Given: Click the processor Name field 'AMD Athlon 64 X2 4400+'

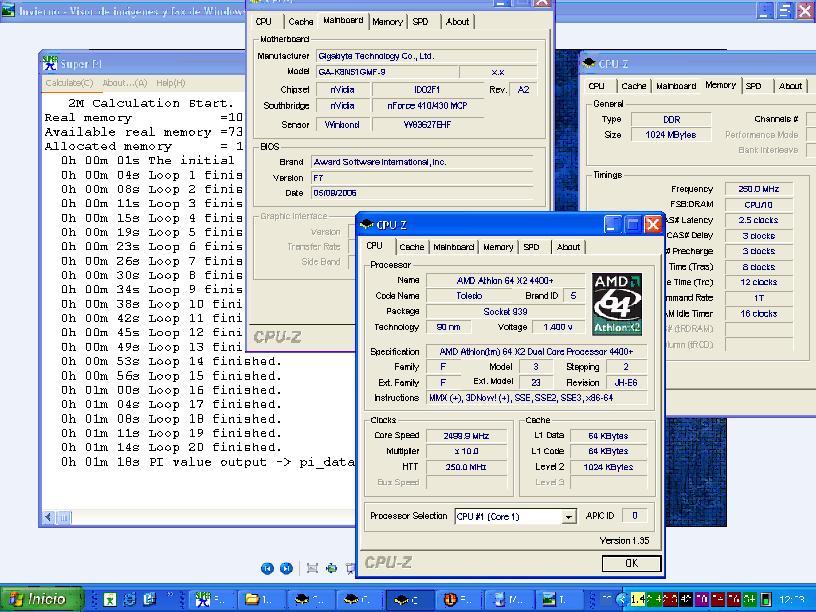Looking at the screenshot, I should (505, 280).
